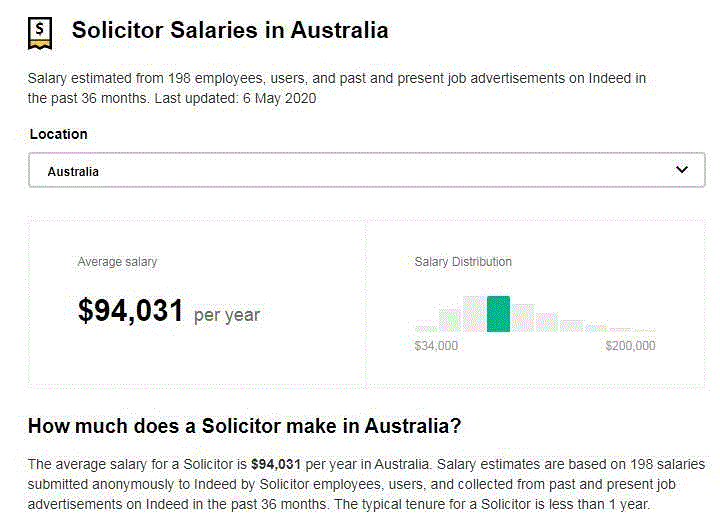Click the second grey histogram bar
This screenshot has width=720, height=524.
450,321
